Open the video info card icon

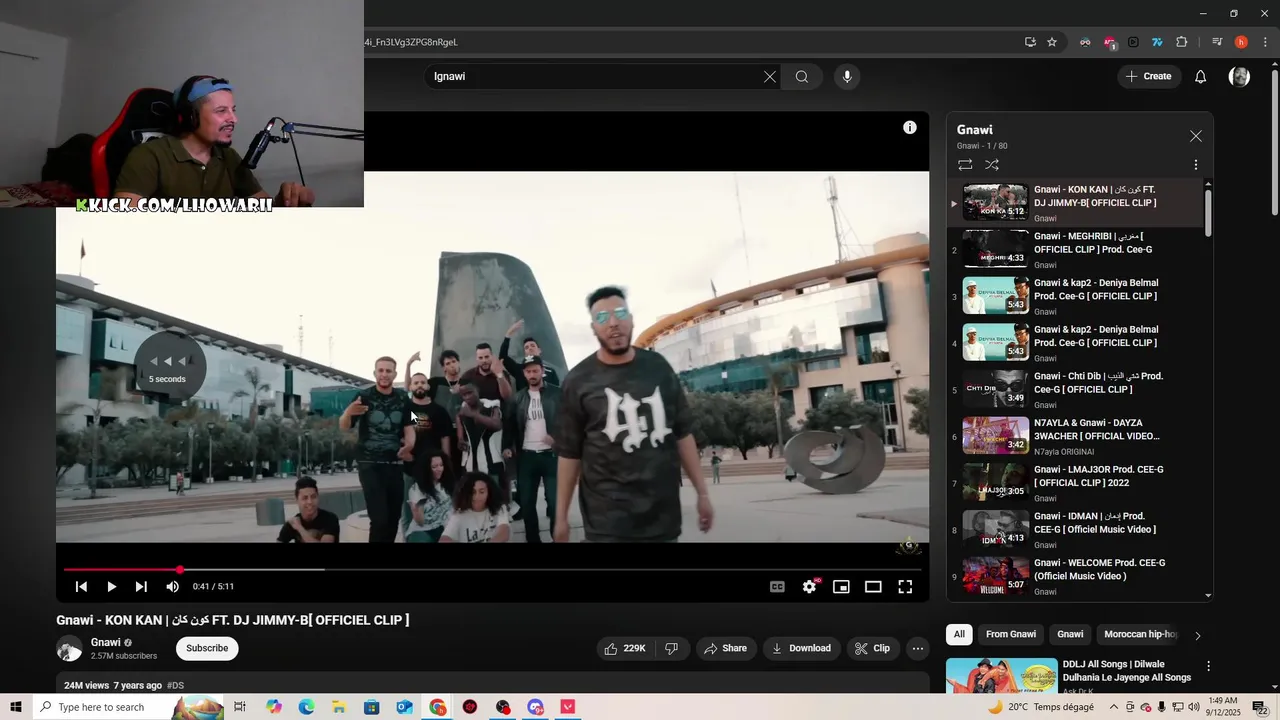(x=910, y=127)
